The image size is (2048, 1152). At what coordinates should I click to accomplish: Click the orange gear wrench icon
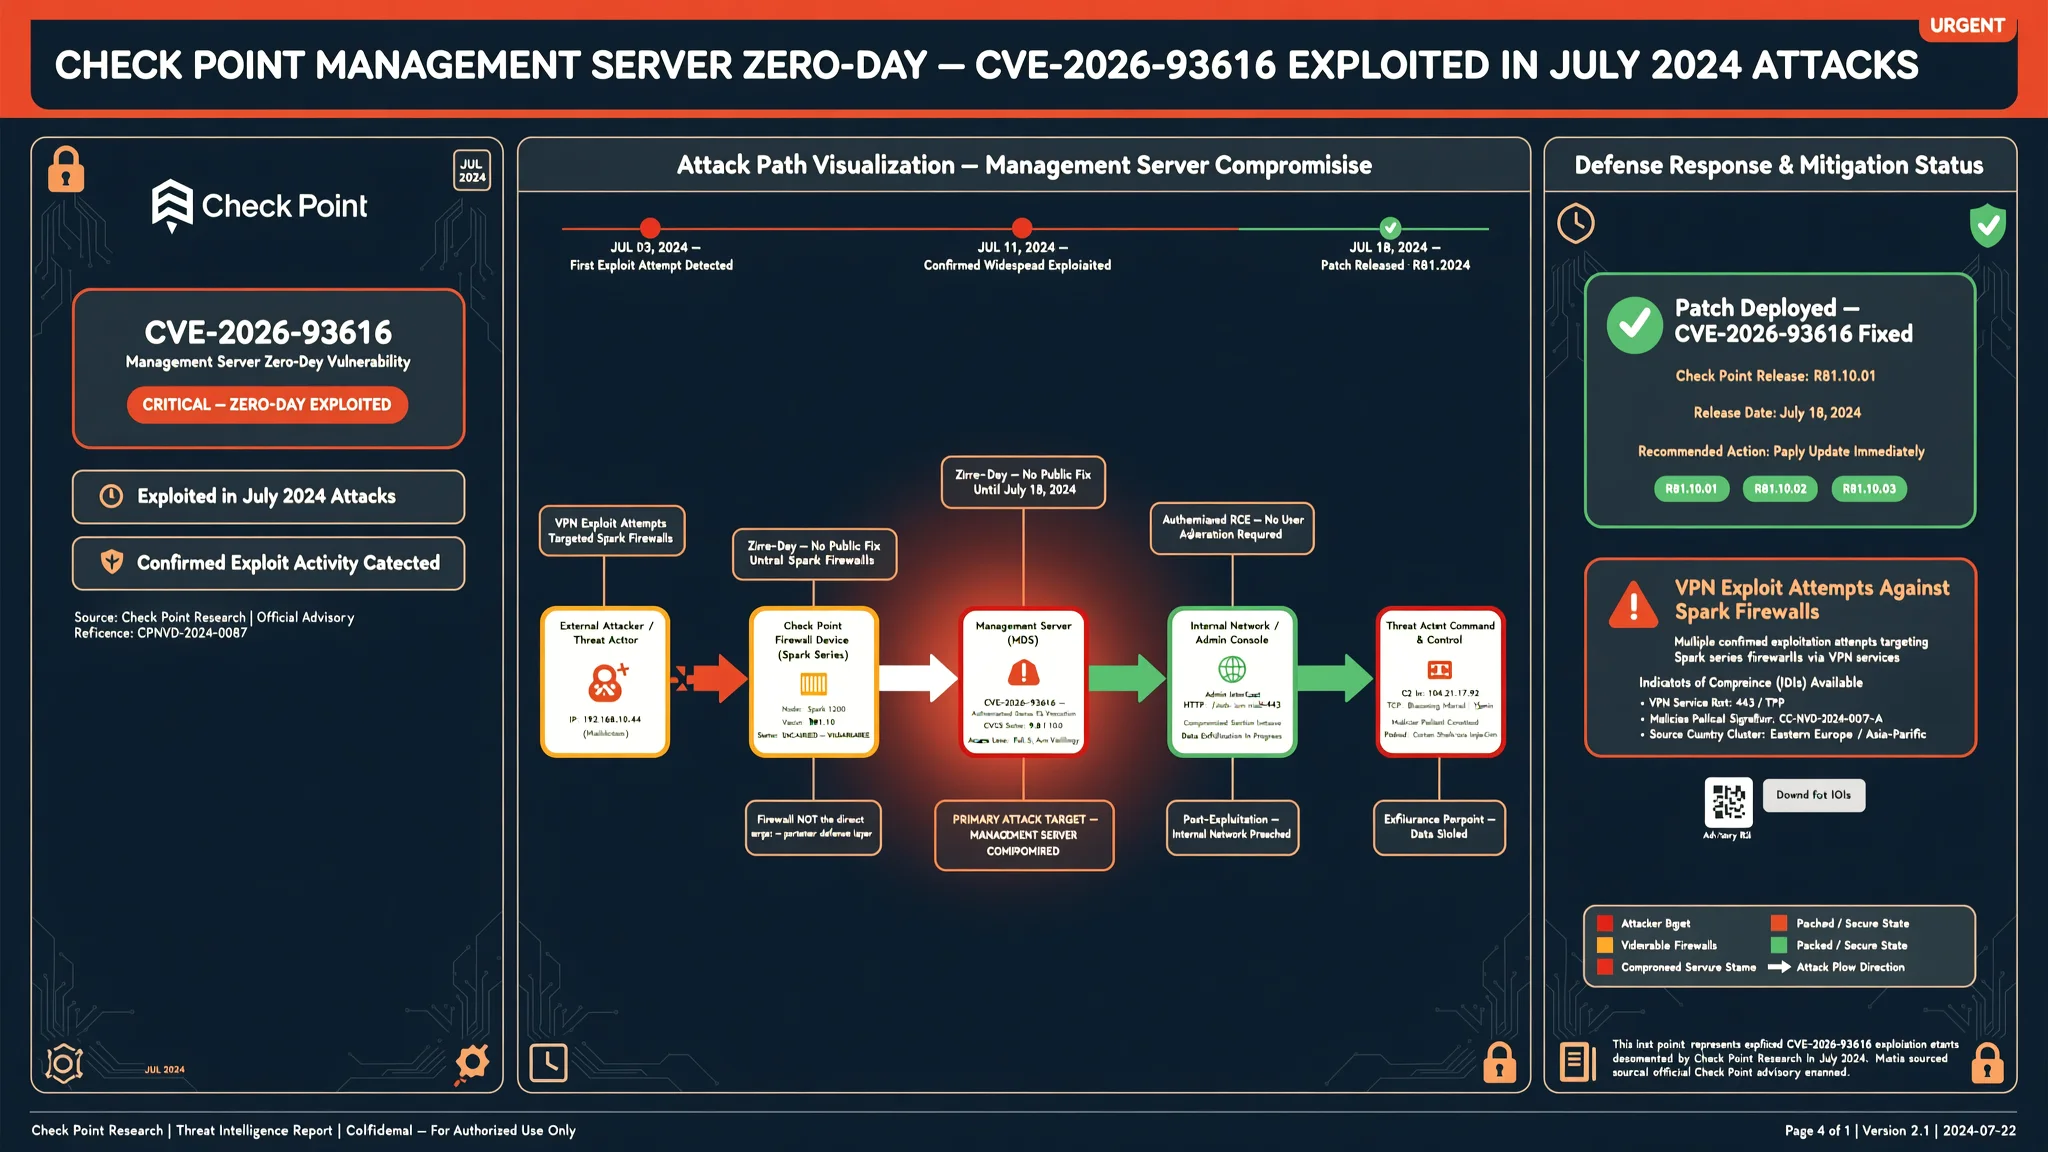471,1064
